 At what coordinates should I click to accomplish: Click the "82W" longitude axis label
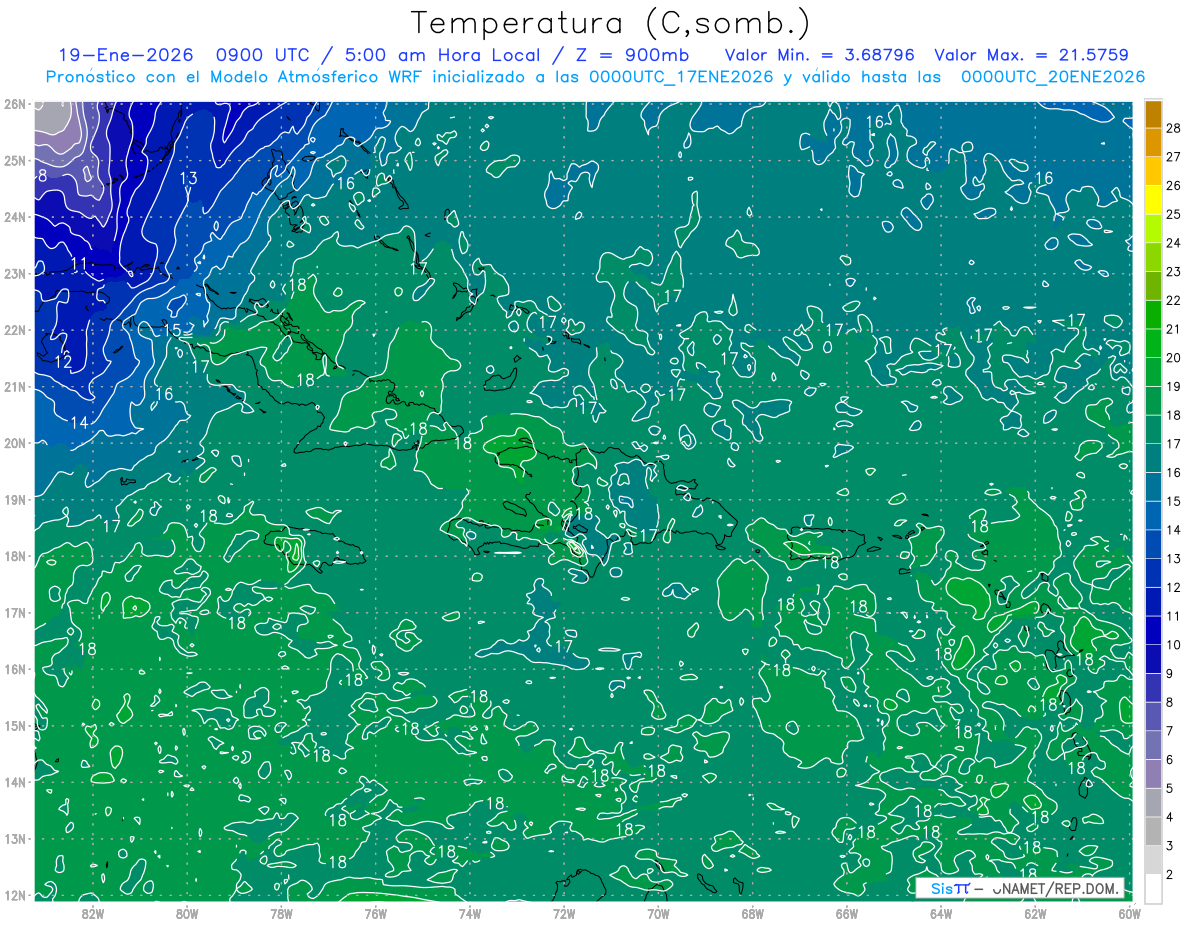tap(92, 913)
